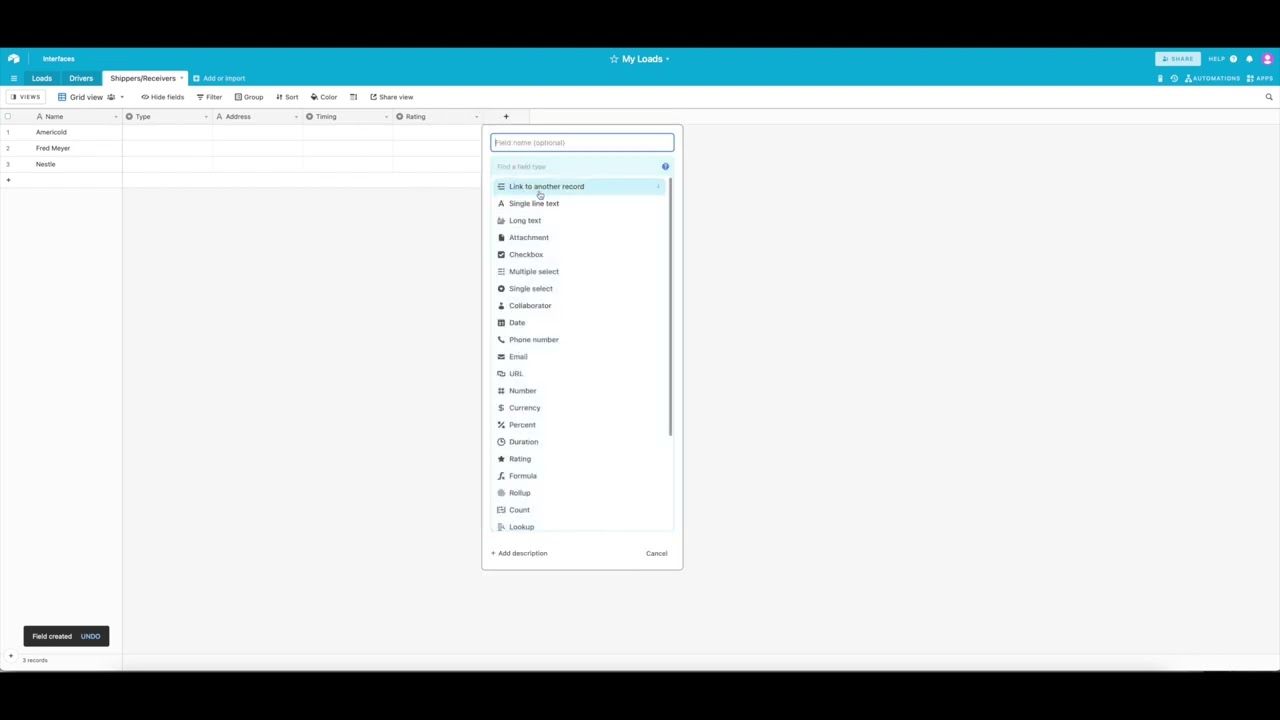
Task: Select Long text field type
Action: 578,221
